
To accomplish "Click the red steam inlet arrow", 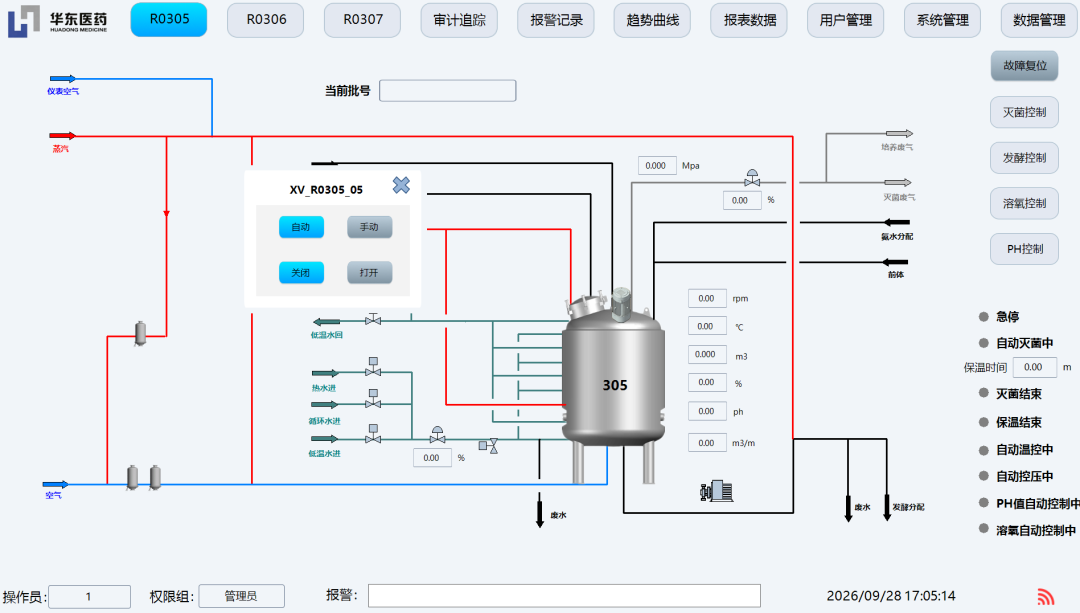I will pyautogui.click(x=62, y=136).
